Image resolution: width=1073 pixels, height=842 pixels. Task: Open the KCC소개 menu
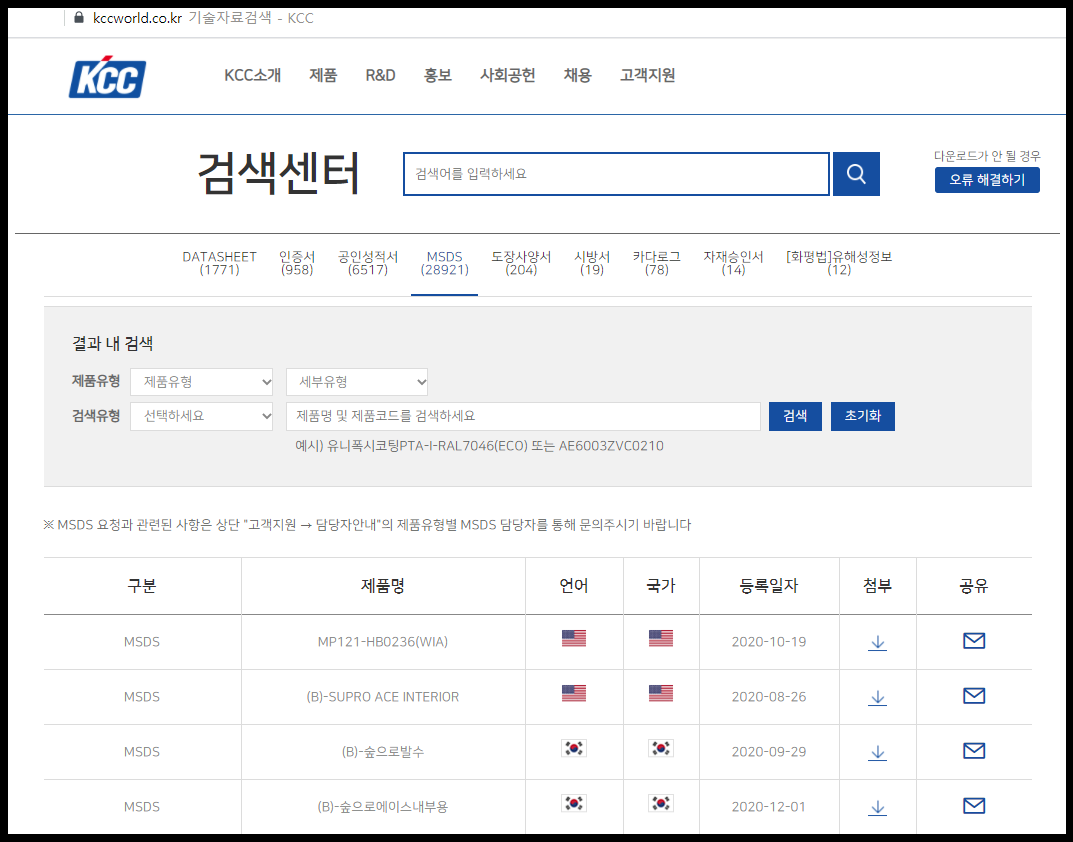[x=253, y=75]
